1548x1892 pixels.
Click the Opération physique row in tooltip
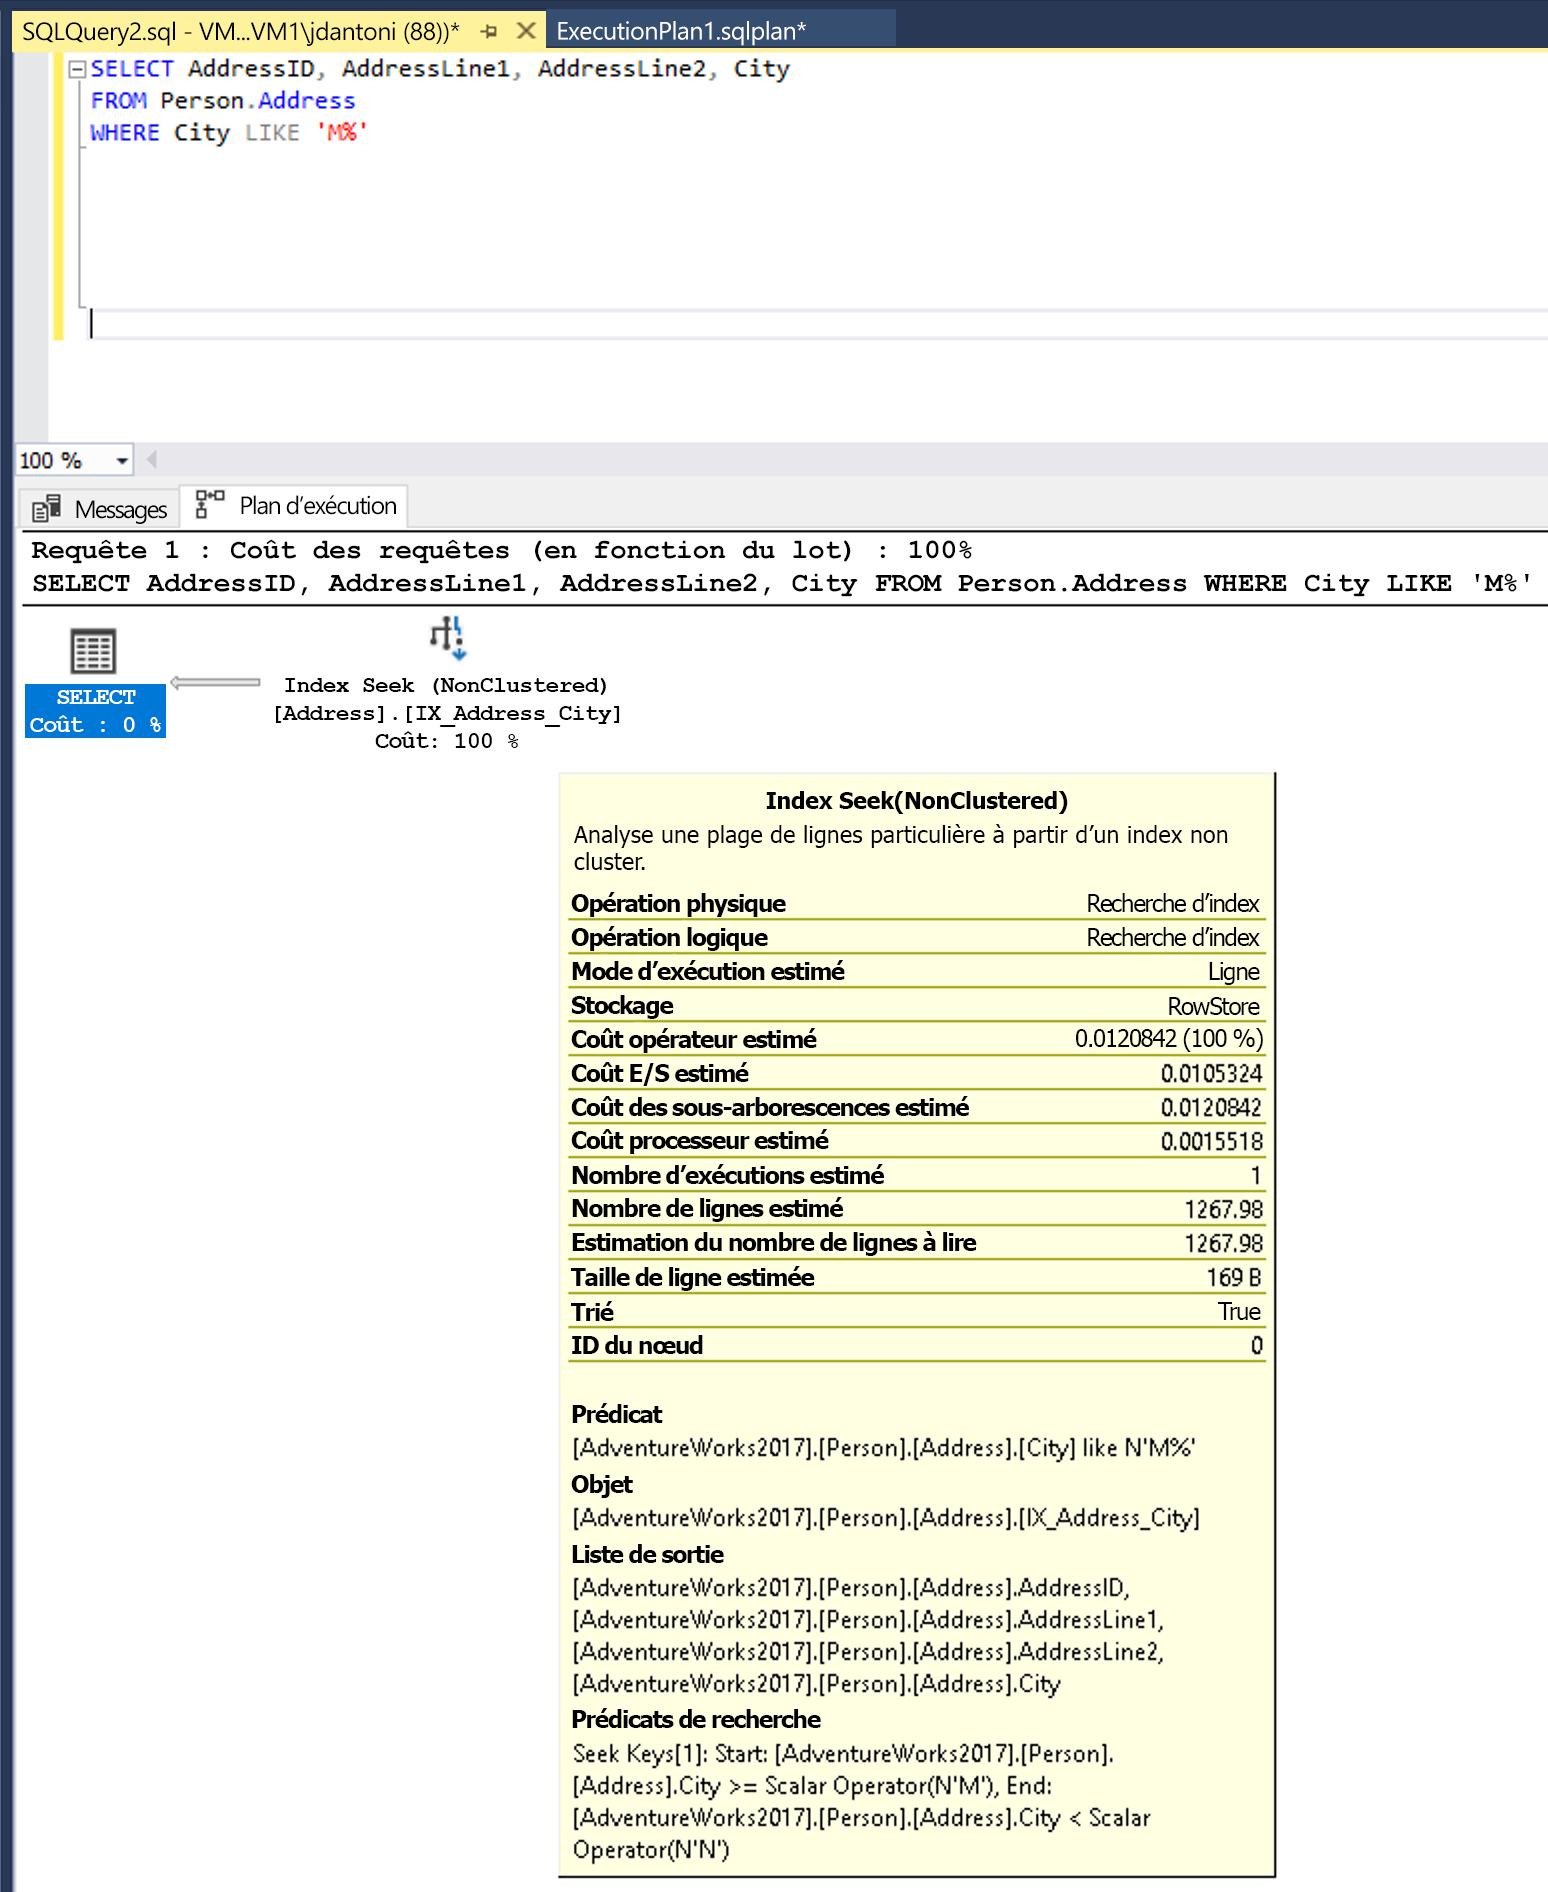pos(917,903)
